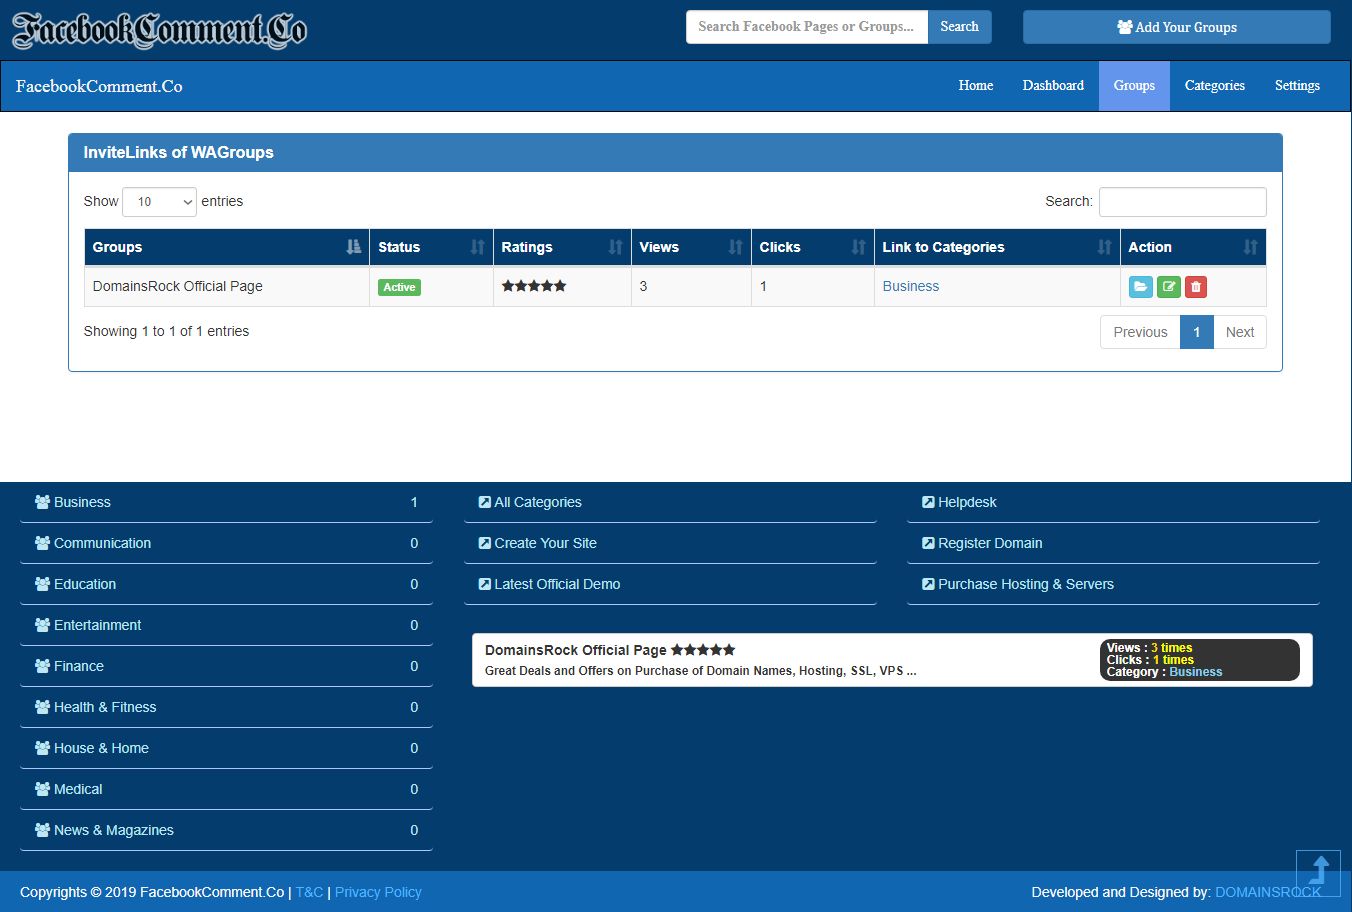Click the scroll-to-top arrow icon
Viewport: 1352px width, 912px height.
[1318, 872]
